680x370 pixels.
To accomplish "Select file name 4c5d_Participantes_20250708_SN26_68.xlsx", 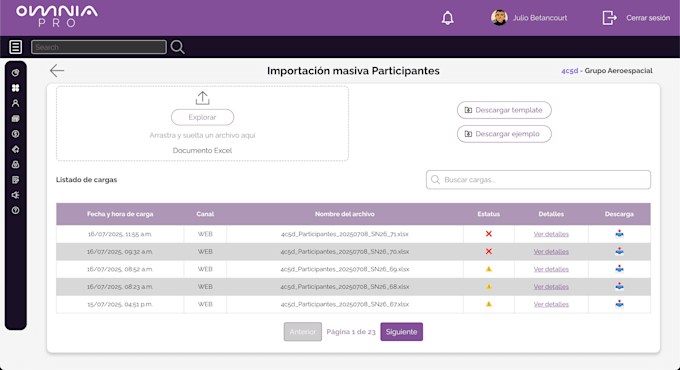I will point(345,287).
